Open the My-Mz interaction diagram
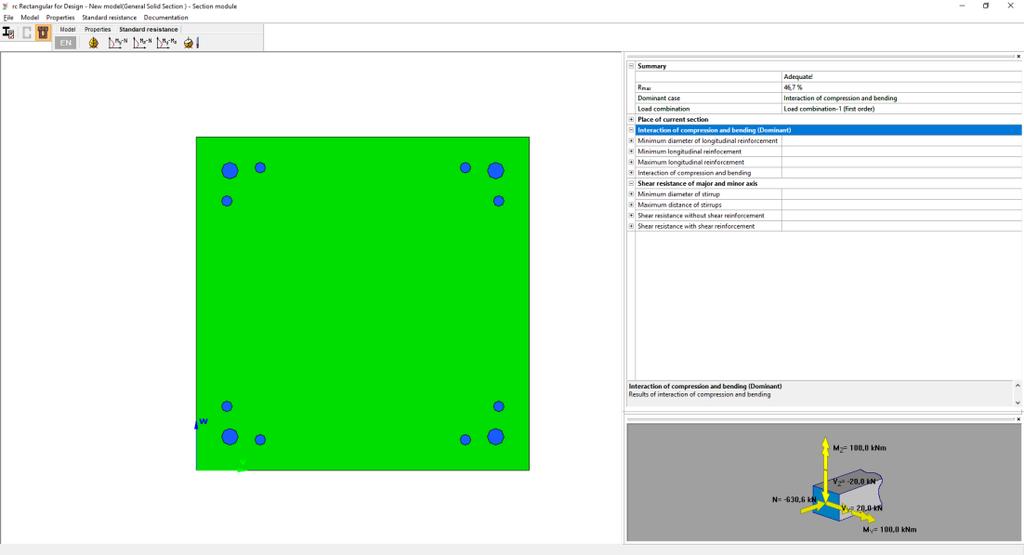Image resolution: width=1024 pixels, height=555 pixels. point(167,43)
